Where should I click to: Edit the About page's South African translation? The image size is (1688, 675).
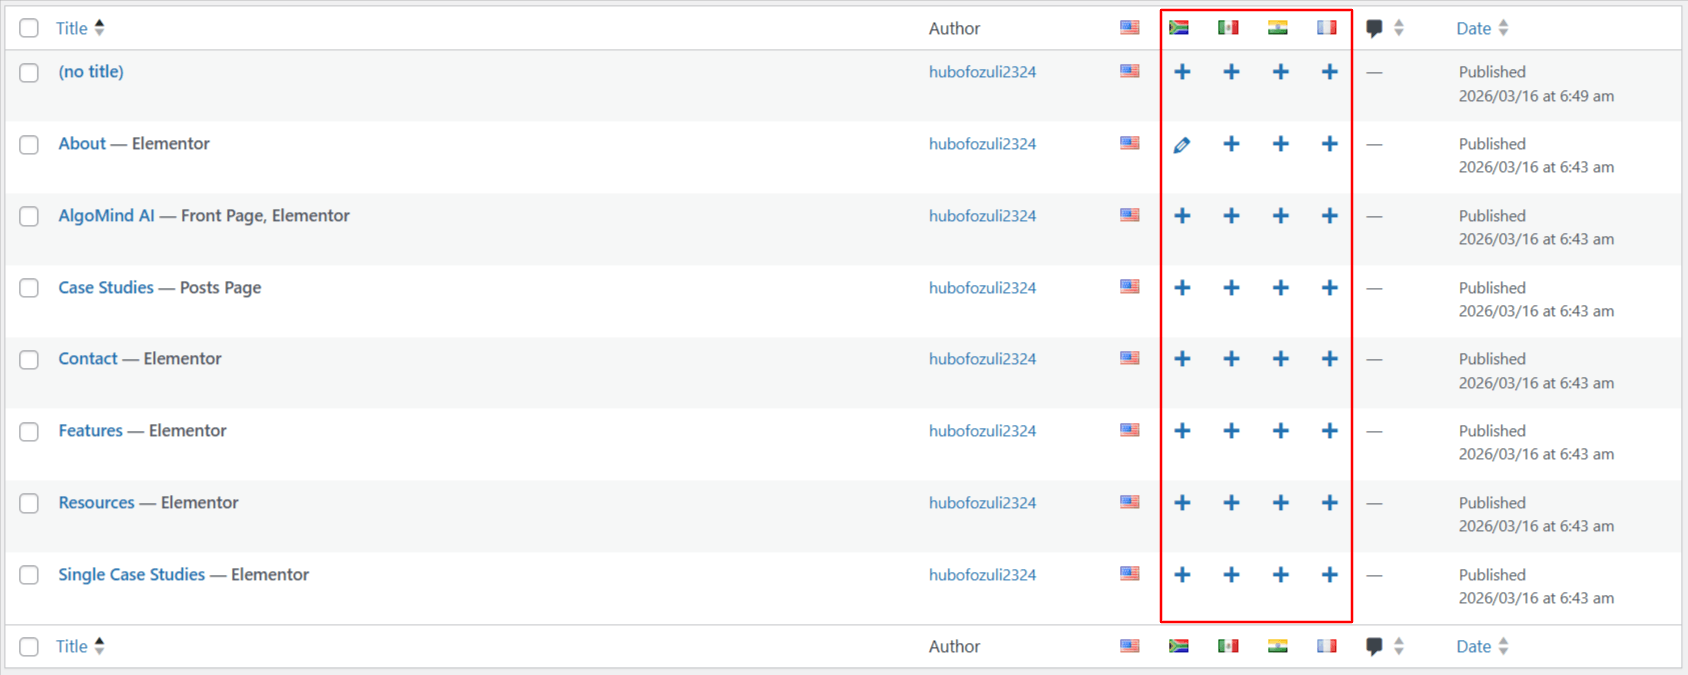1181,145
